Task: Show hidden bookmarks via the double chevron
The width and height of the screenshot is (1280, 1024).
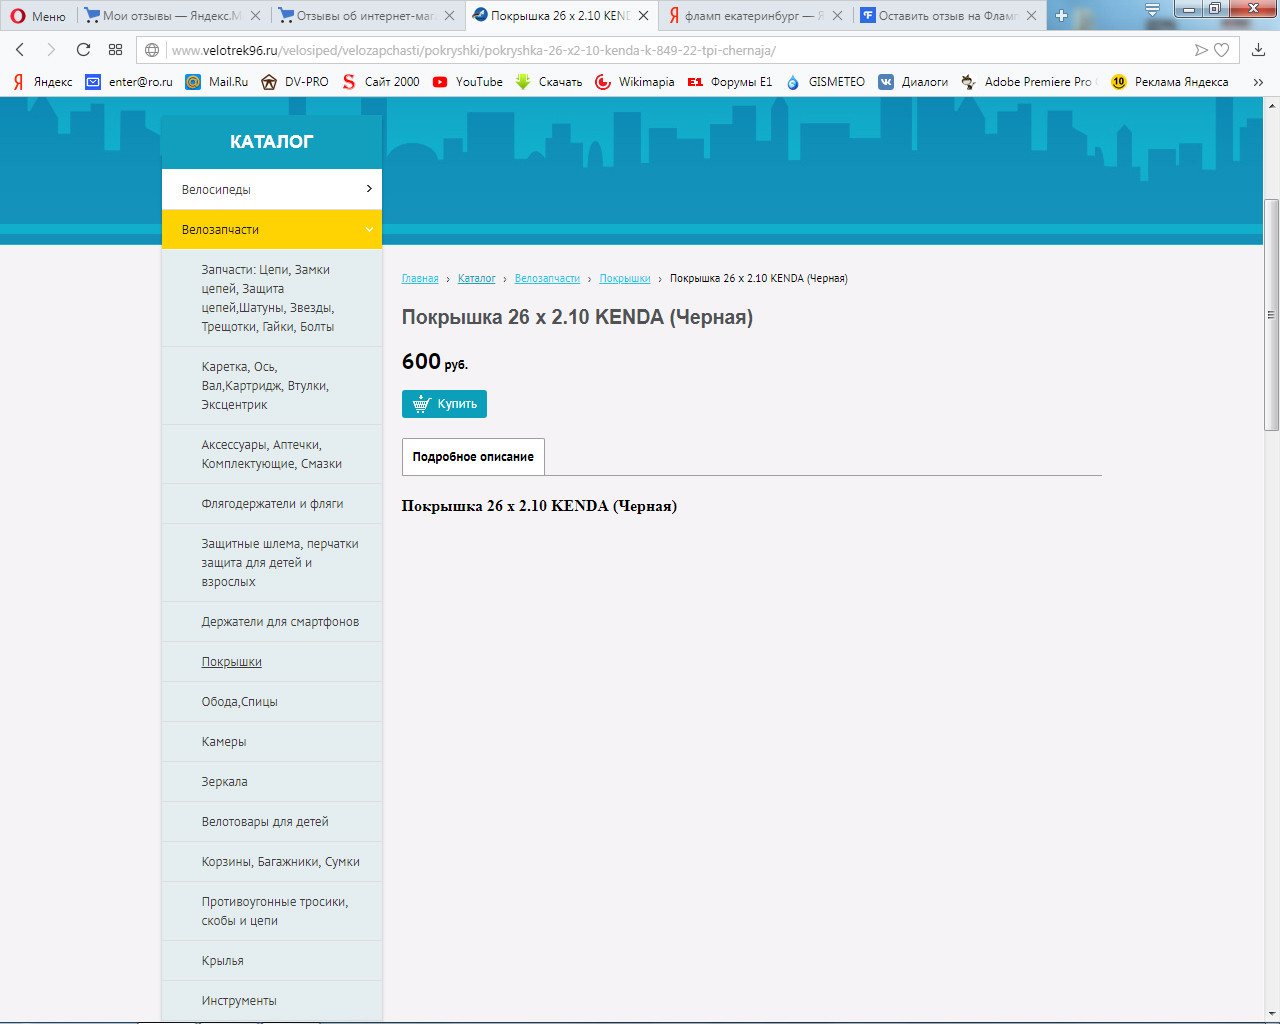Action: 1258,82
